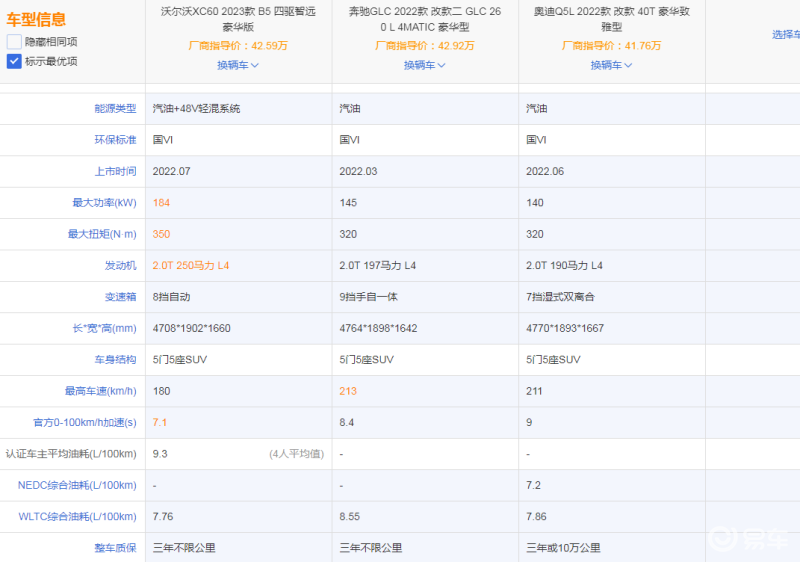Click the 环保标准 row label
Viewport: 800px width, 562px height.
tap(115, 140)
